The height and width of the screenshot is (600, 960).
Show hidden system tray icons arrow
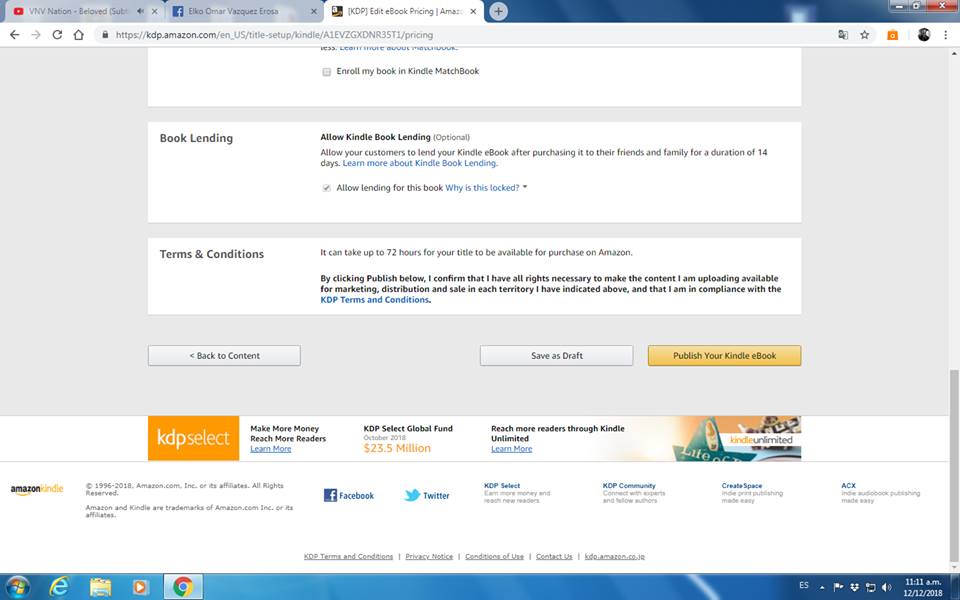(822, 587)
